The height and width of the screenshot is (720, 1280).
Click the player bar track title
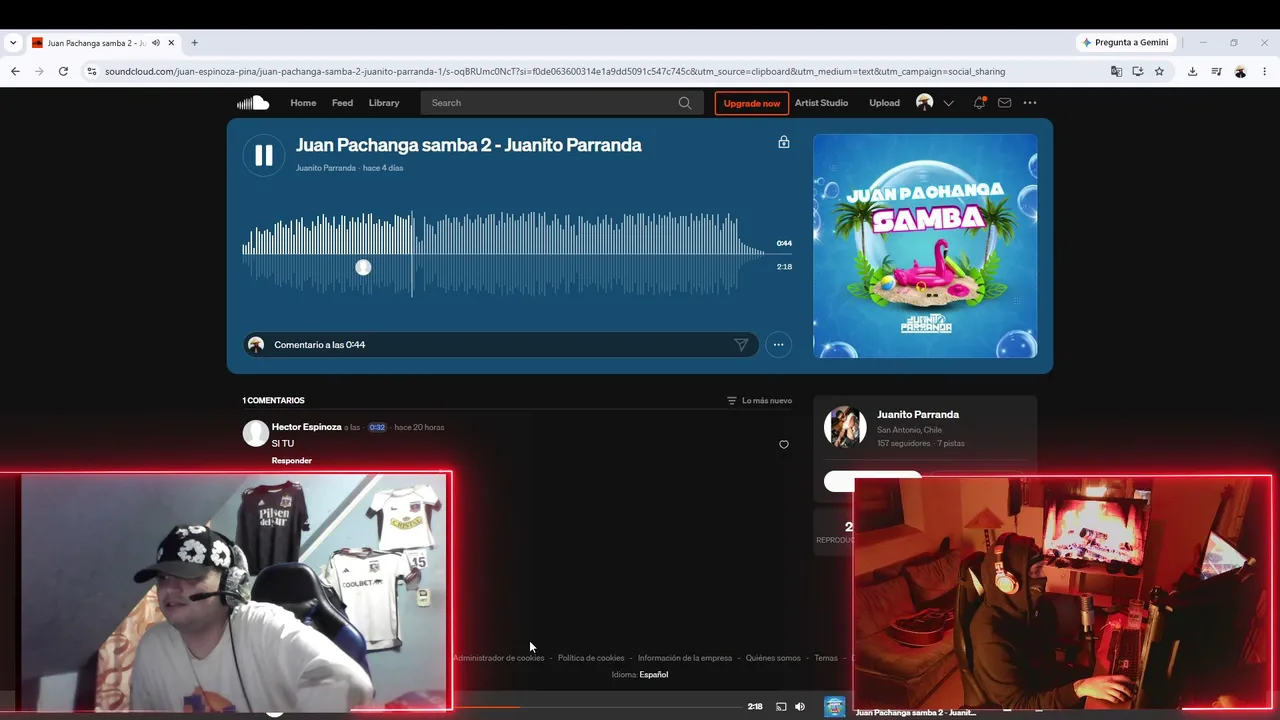pyautogui.click(x=916, y=712)
